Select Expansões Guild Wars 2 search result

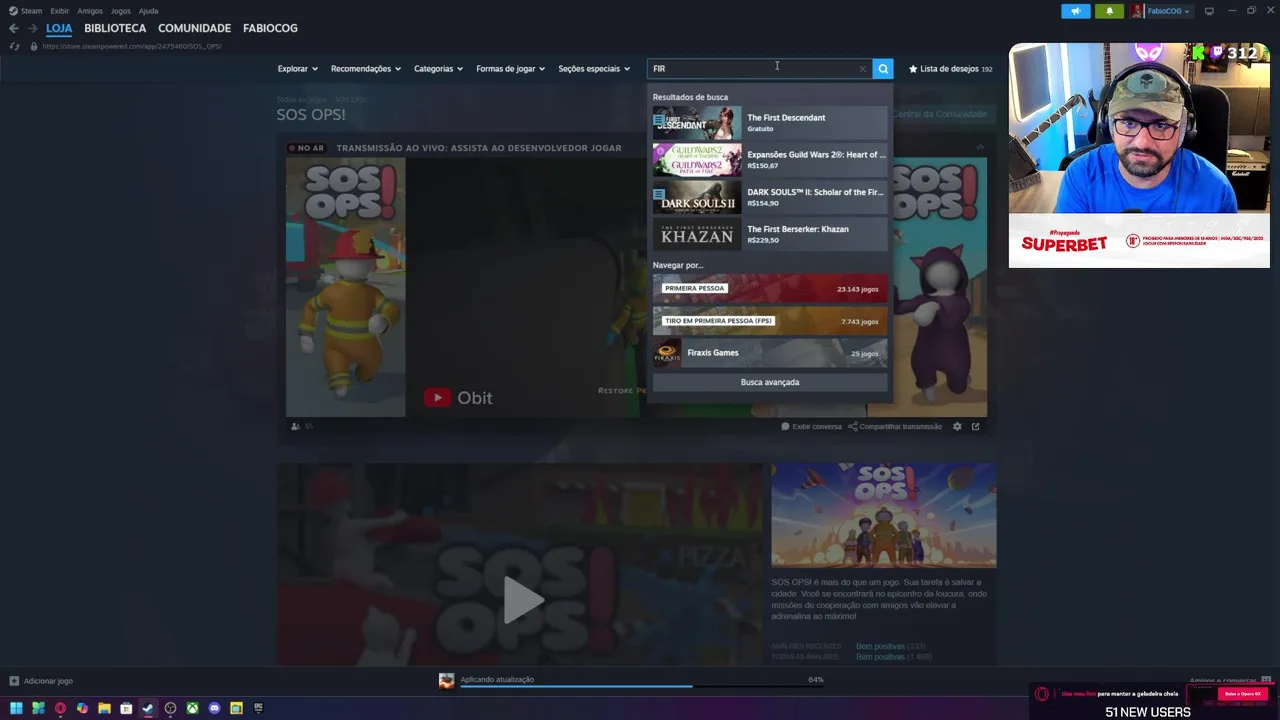point(770,160)
